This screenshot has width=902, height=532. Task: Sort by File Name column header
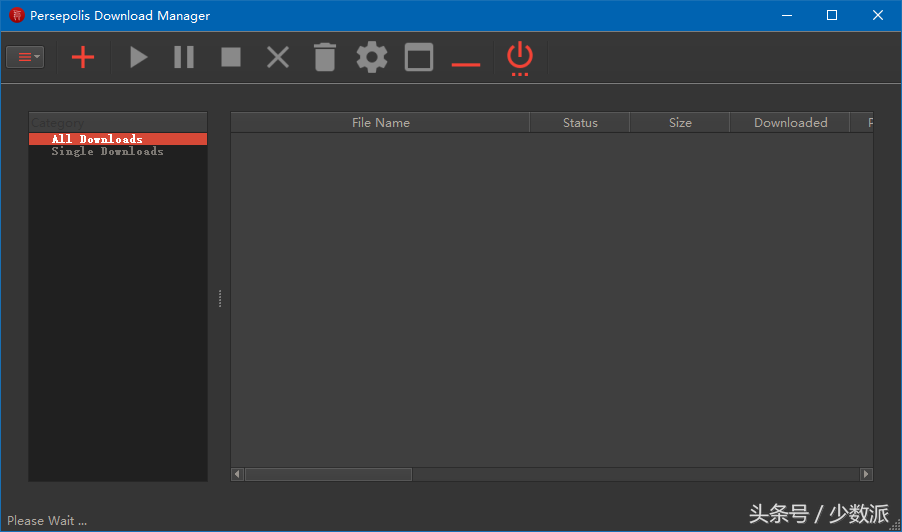coord(380,123)
